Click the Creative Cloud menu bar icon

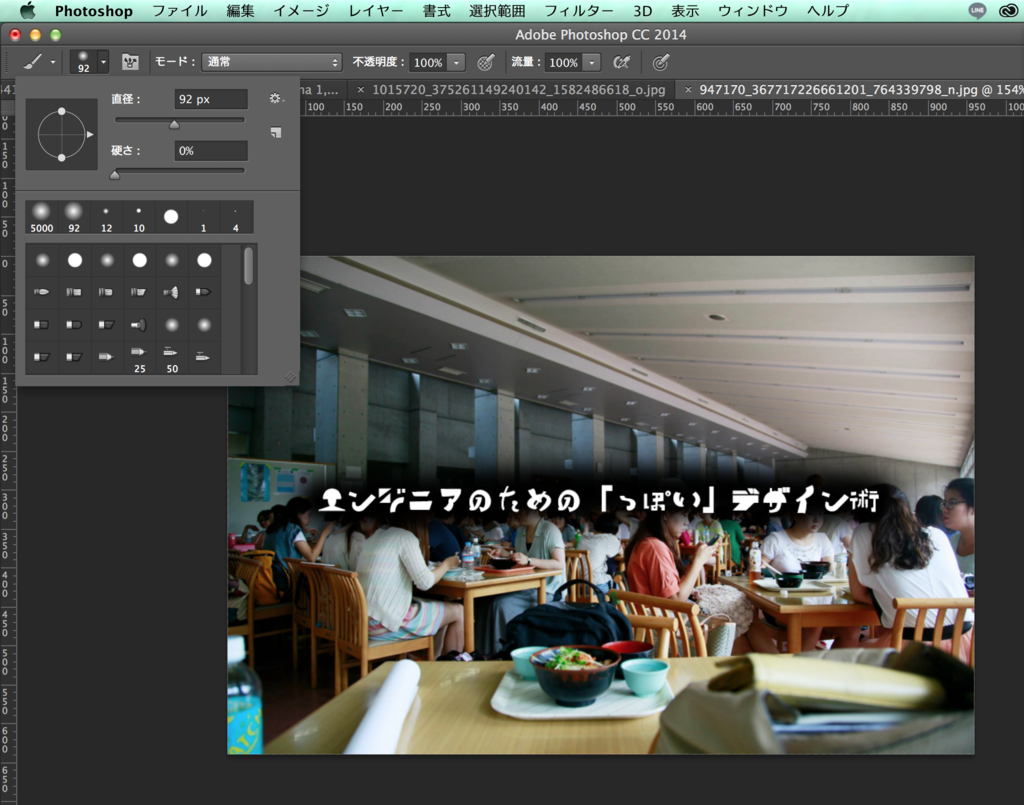coord(1009,10)
